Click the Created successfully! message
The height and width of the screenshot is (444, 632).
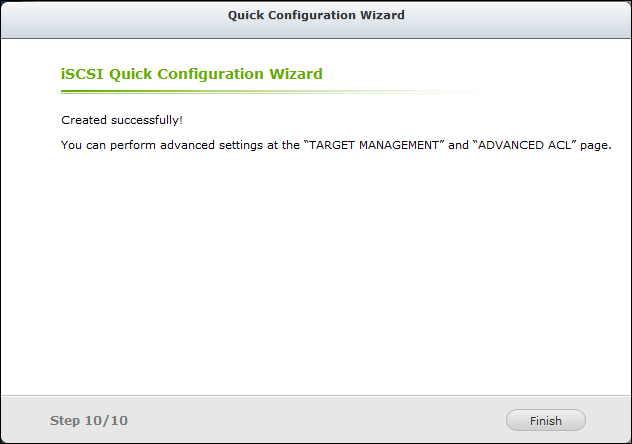[x=122, y=120]
